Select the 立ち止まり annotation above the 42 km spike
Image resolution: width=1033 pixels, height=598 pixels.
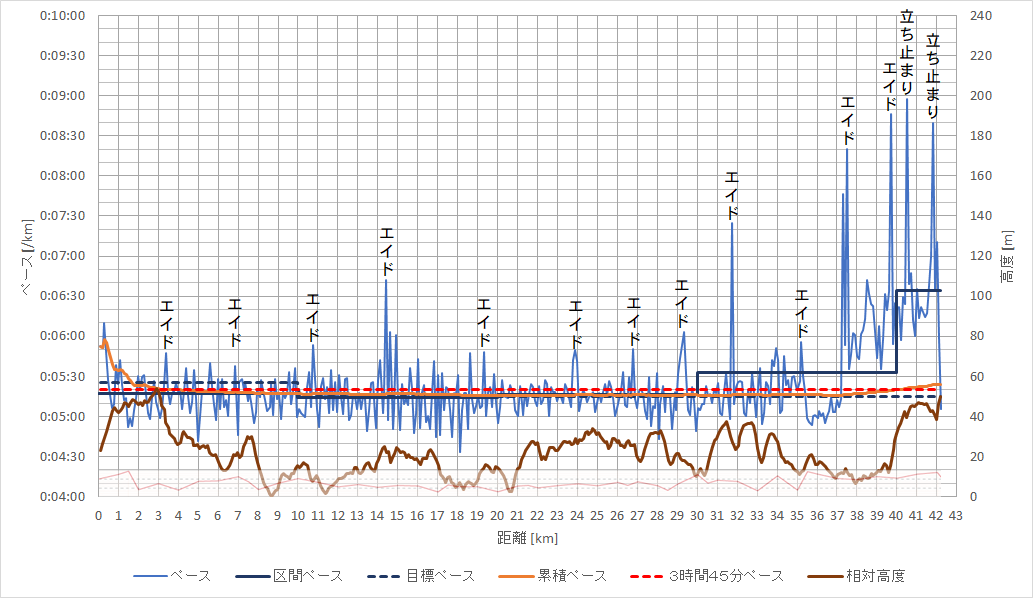(x=932, y=76)
